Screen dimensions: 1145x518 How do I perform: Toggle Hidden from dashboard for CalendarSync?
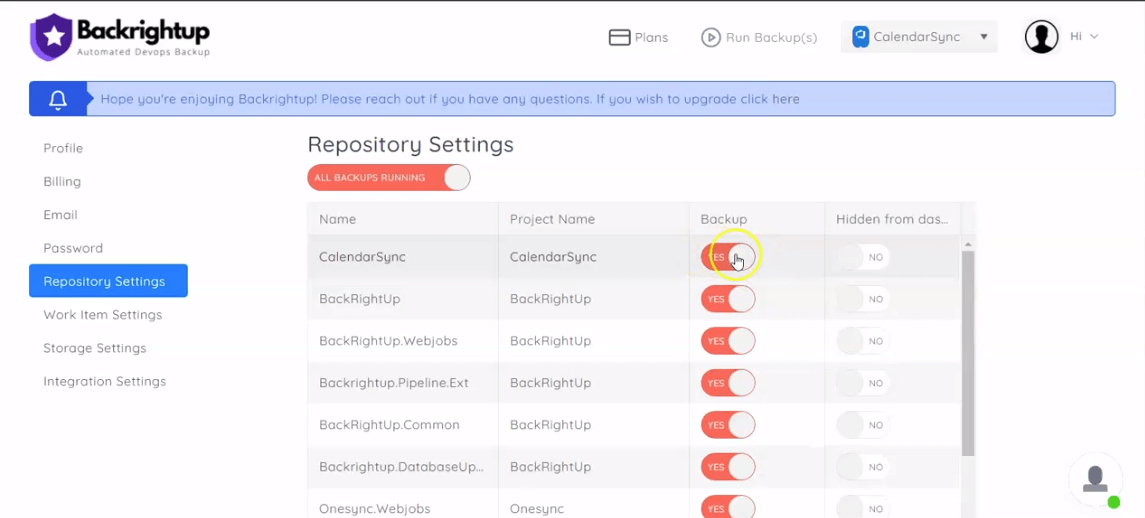[862, 257]
